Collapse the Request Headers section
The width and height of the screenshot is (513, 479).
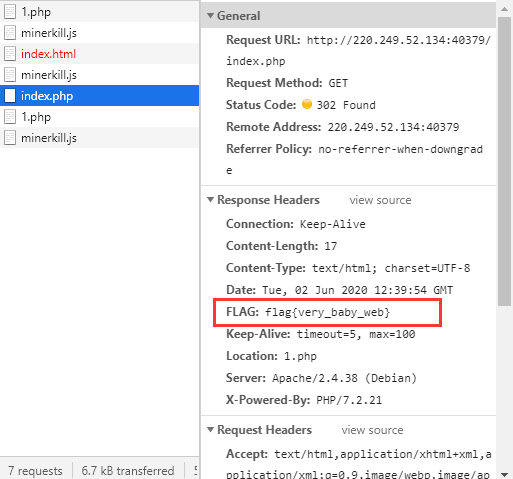(210, 430)
